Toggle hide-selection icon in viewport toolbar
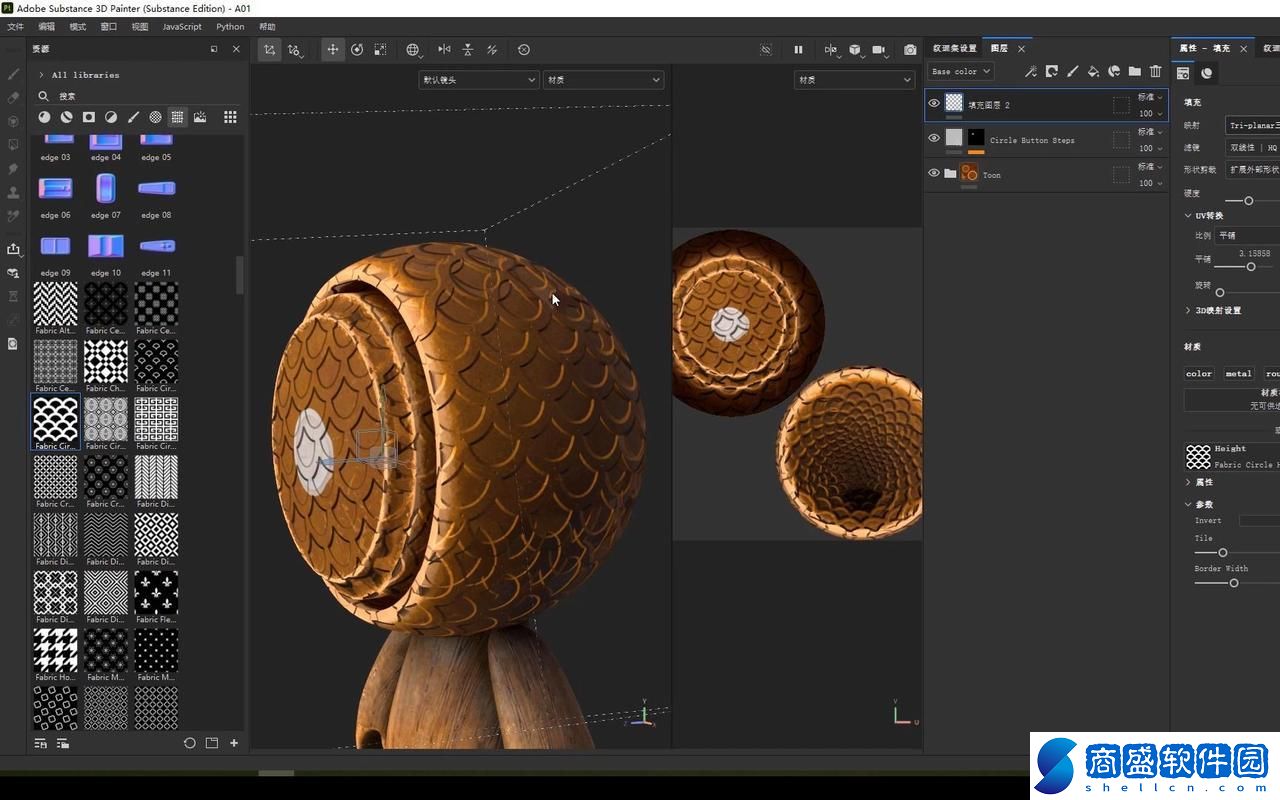The height and width of the screenshot is (800, 1280). point(766,49)
